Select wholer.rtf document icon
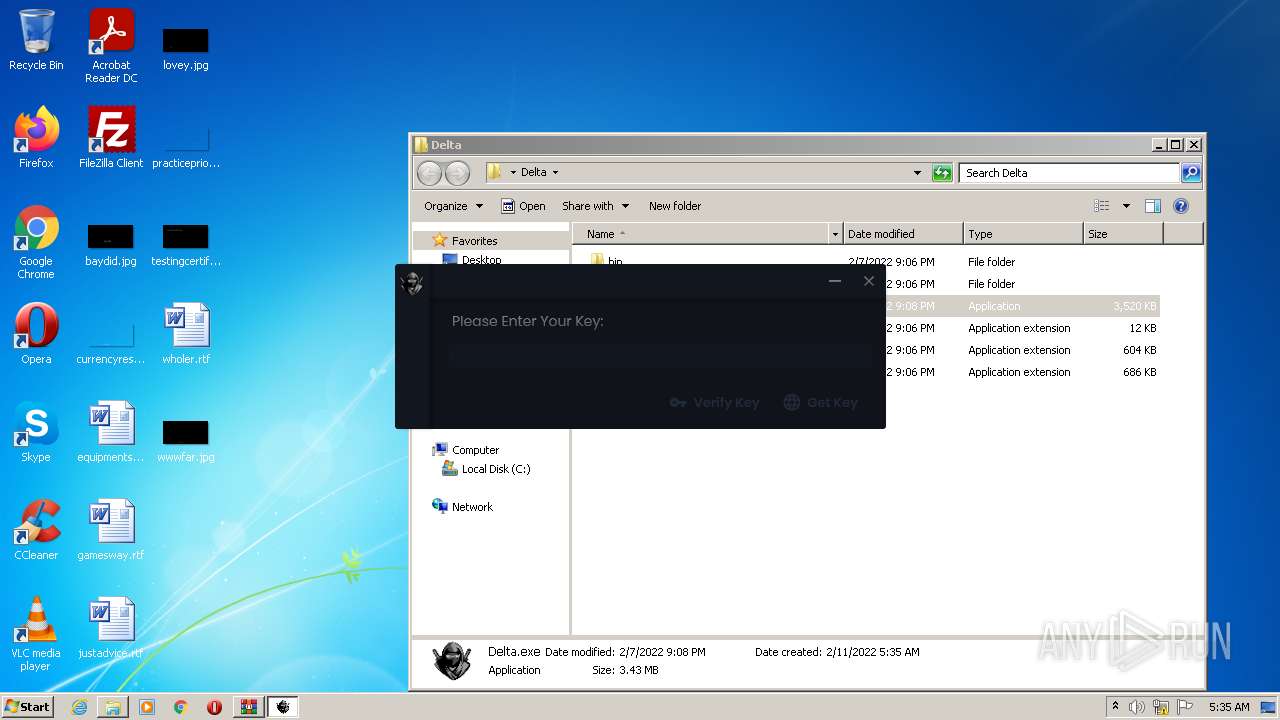The height and width of the screenshot is (720, 1280). 186,334
